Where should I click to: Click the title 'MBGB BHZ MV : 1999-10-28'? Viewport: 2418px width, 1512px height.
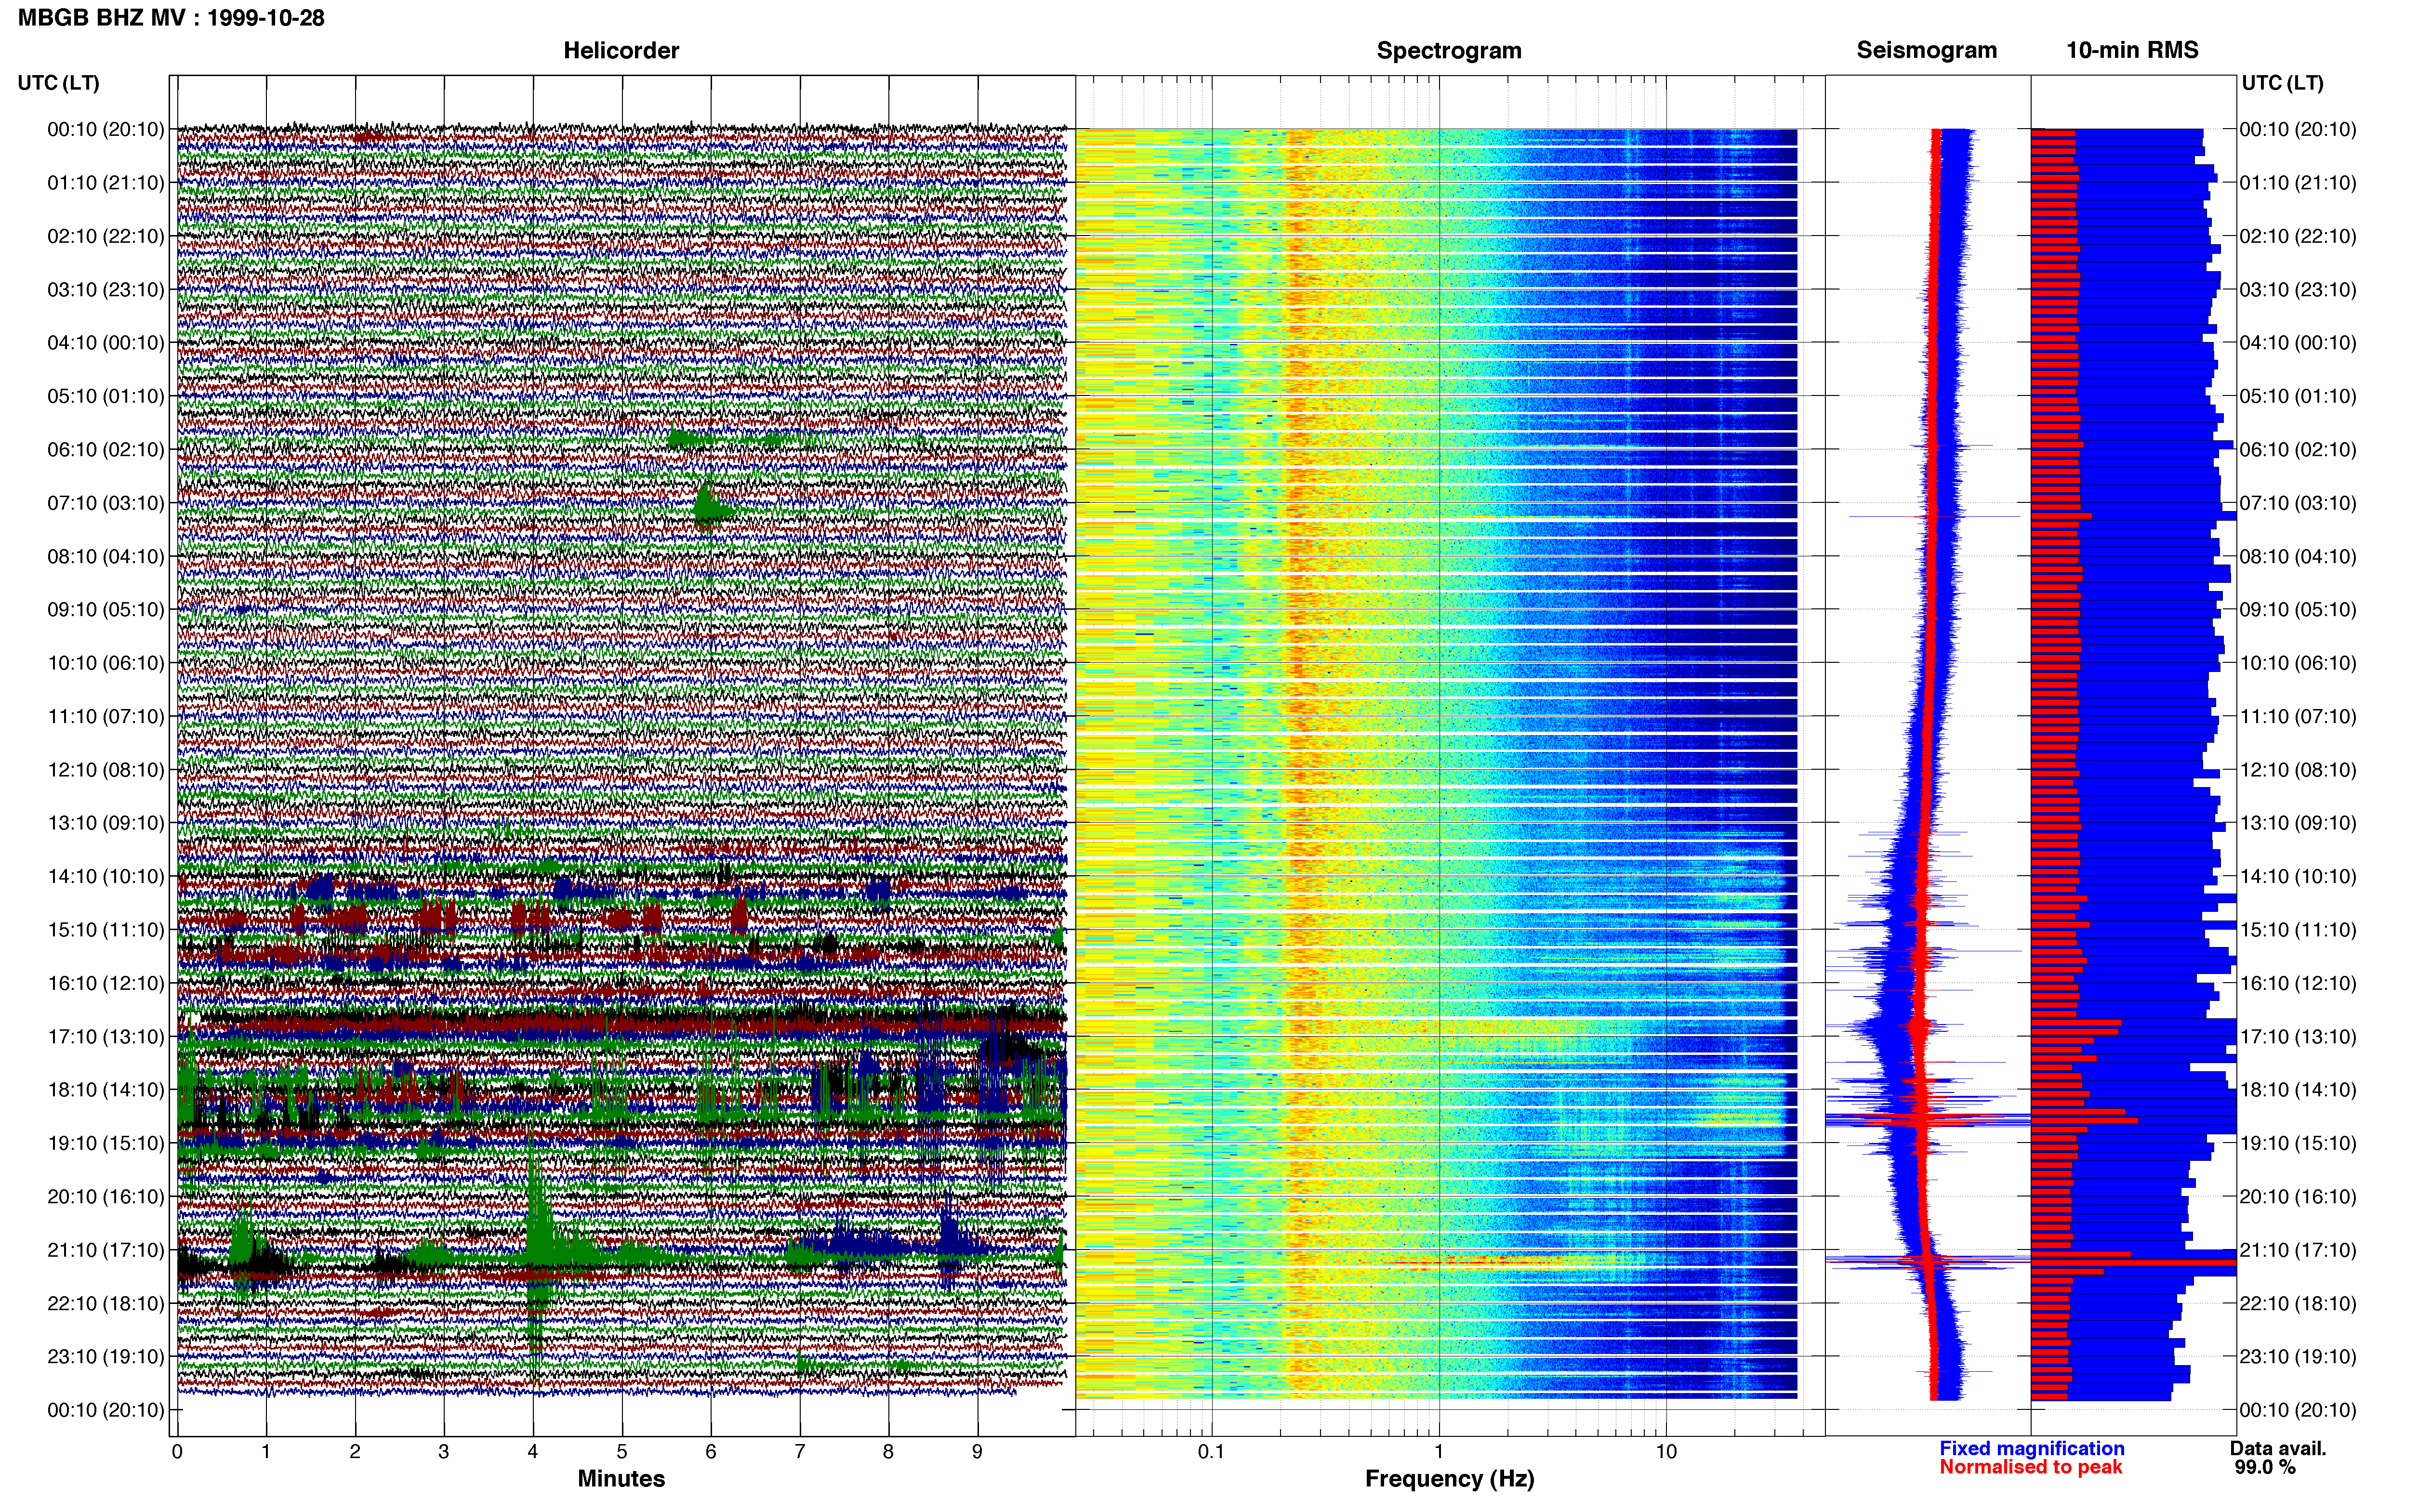pyautogui.click(x=171, y=18)
